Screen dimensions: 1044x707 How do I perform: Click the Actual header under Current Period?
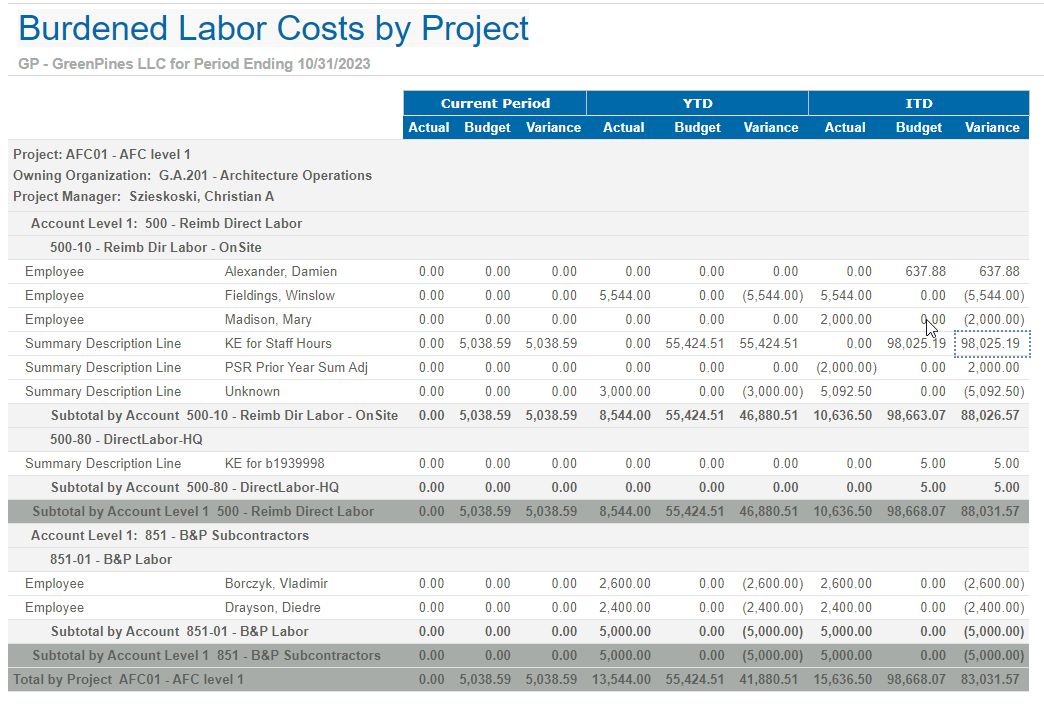coord(429,127)
